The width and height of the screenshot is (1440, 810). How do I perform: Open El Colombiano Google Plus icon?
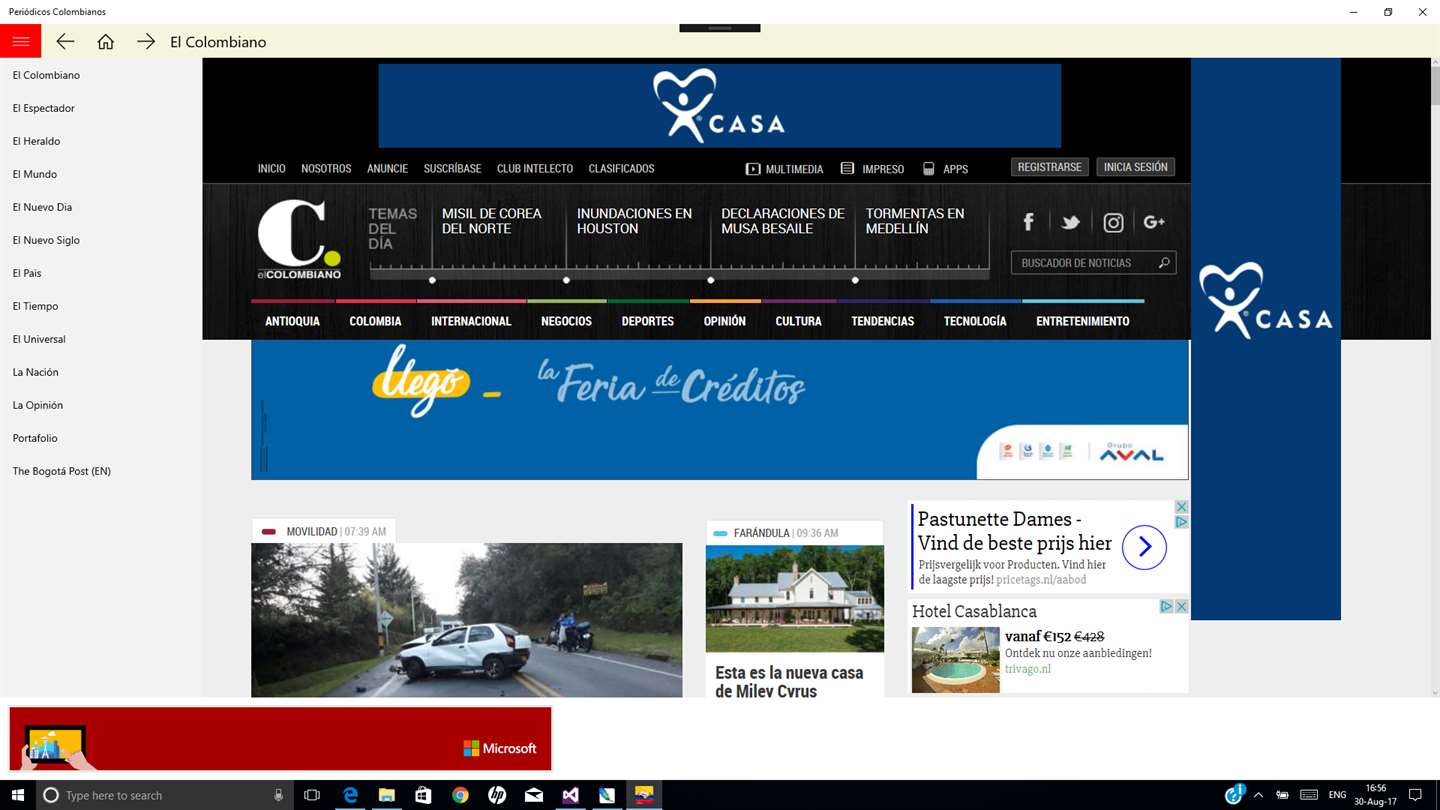tap(1154, 222)
